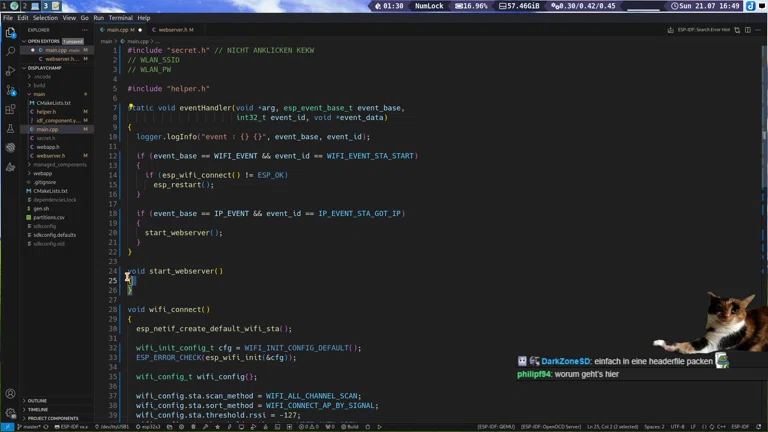
Task: Open the Testing flask view
Action: [x=10, y=129]
